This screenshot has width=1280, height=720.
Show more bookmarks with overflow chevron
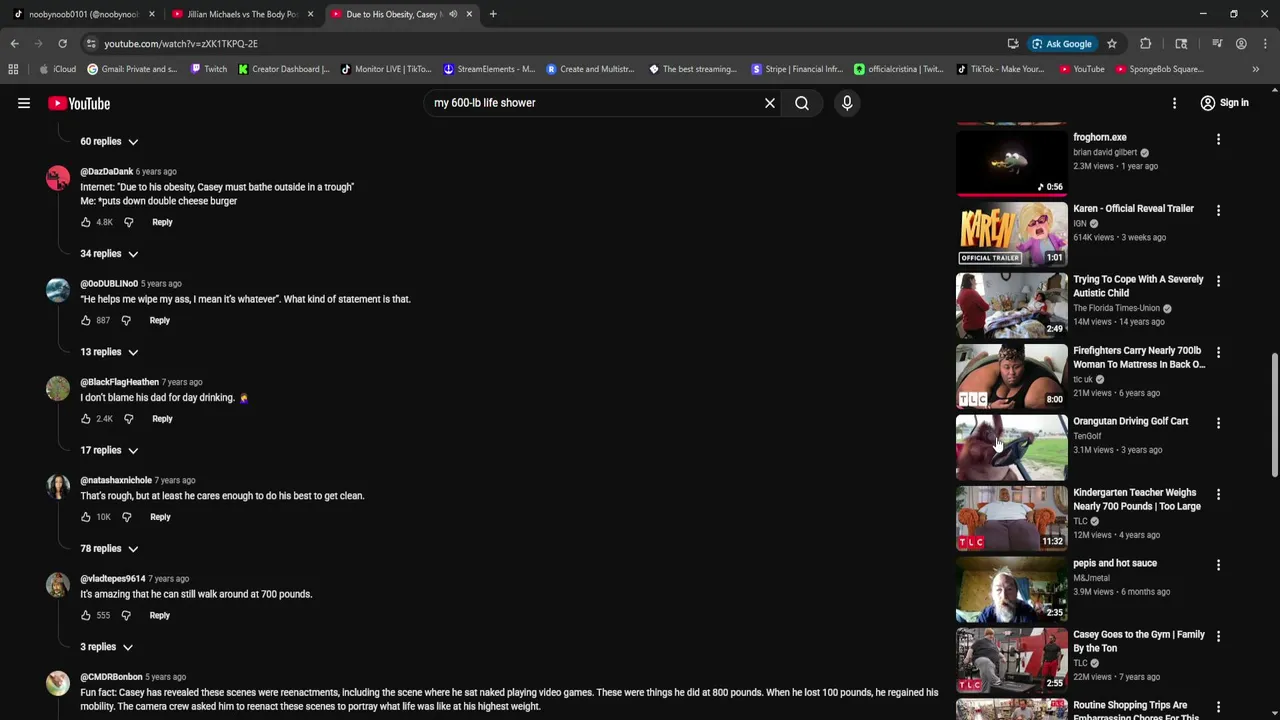pyautogui.click(x=1255, y=69)
